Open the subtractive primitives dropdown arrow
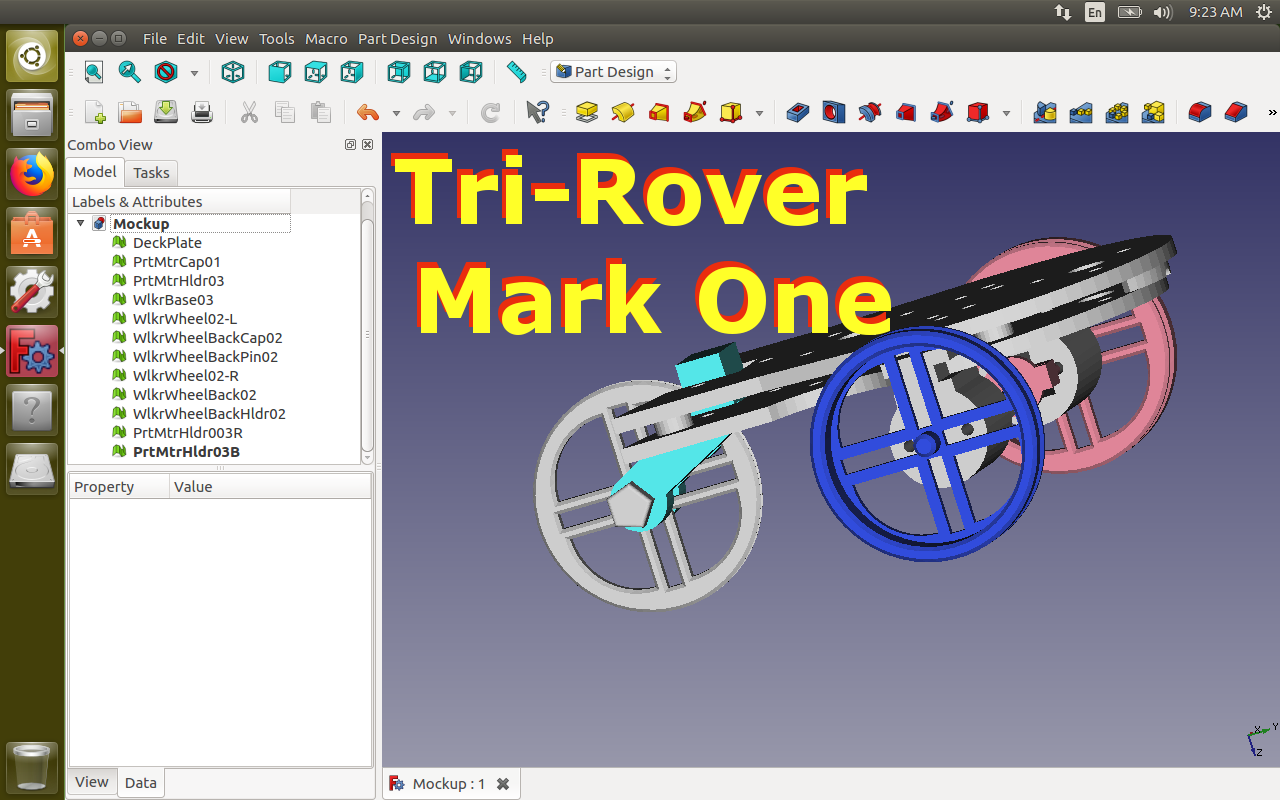 coord(1005,113)
